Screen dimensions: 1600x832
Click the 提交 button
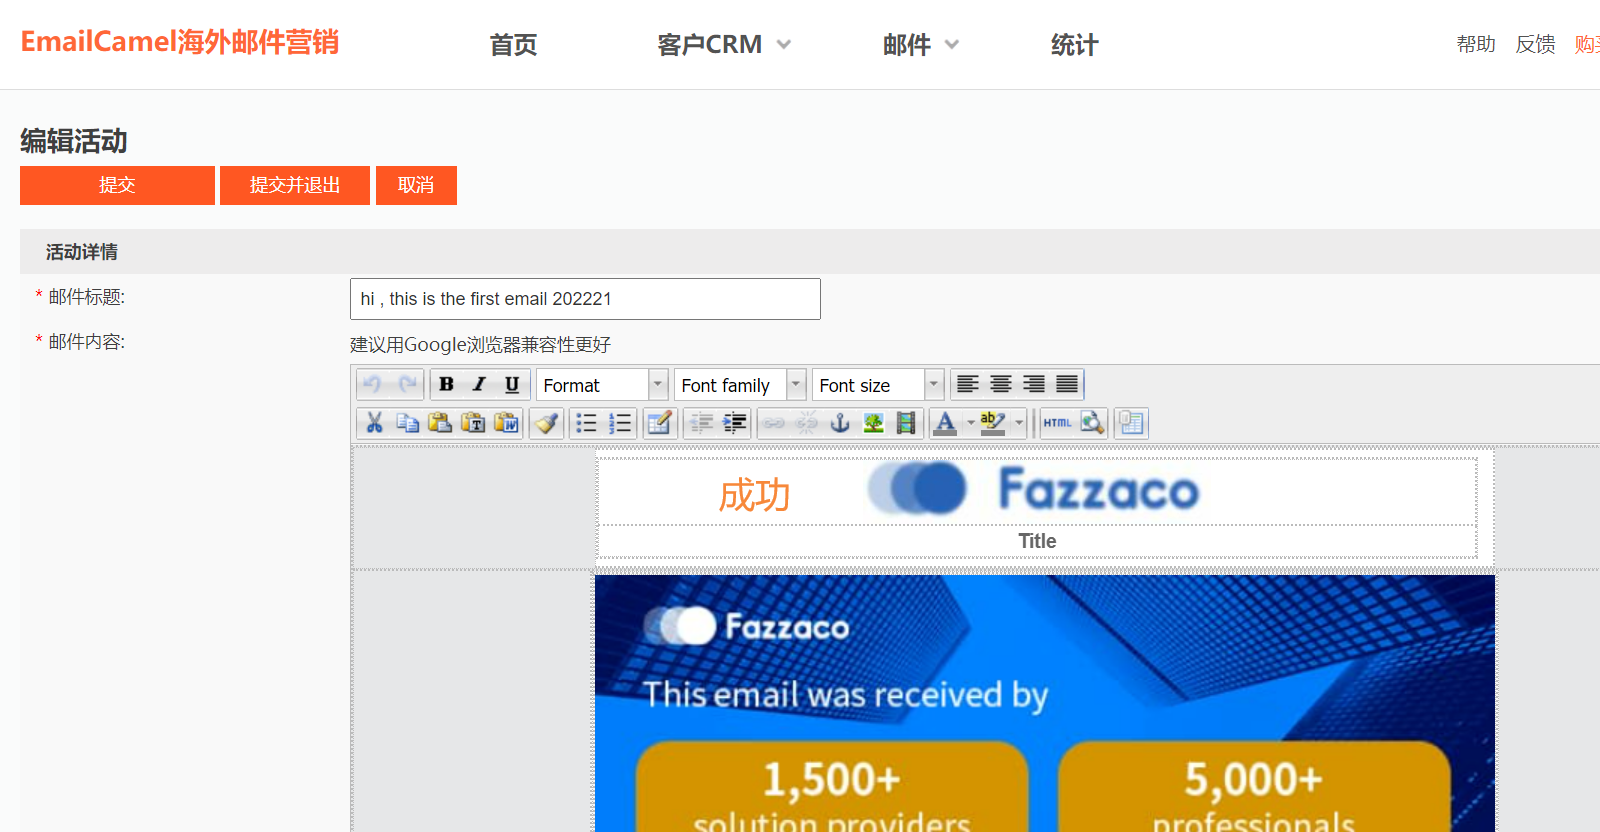[x=117, y=185]
